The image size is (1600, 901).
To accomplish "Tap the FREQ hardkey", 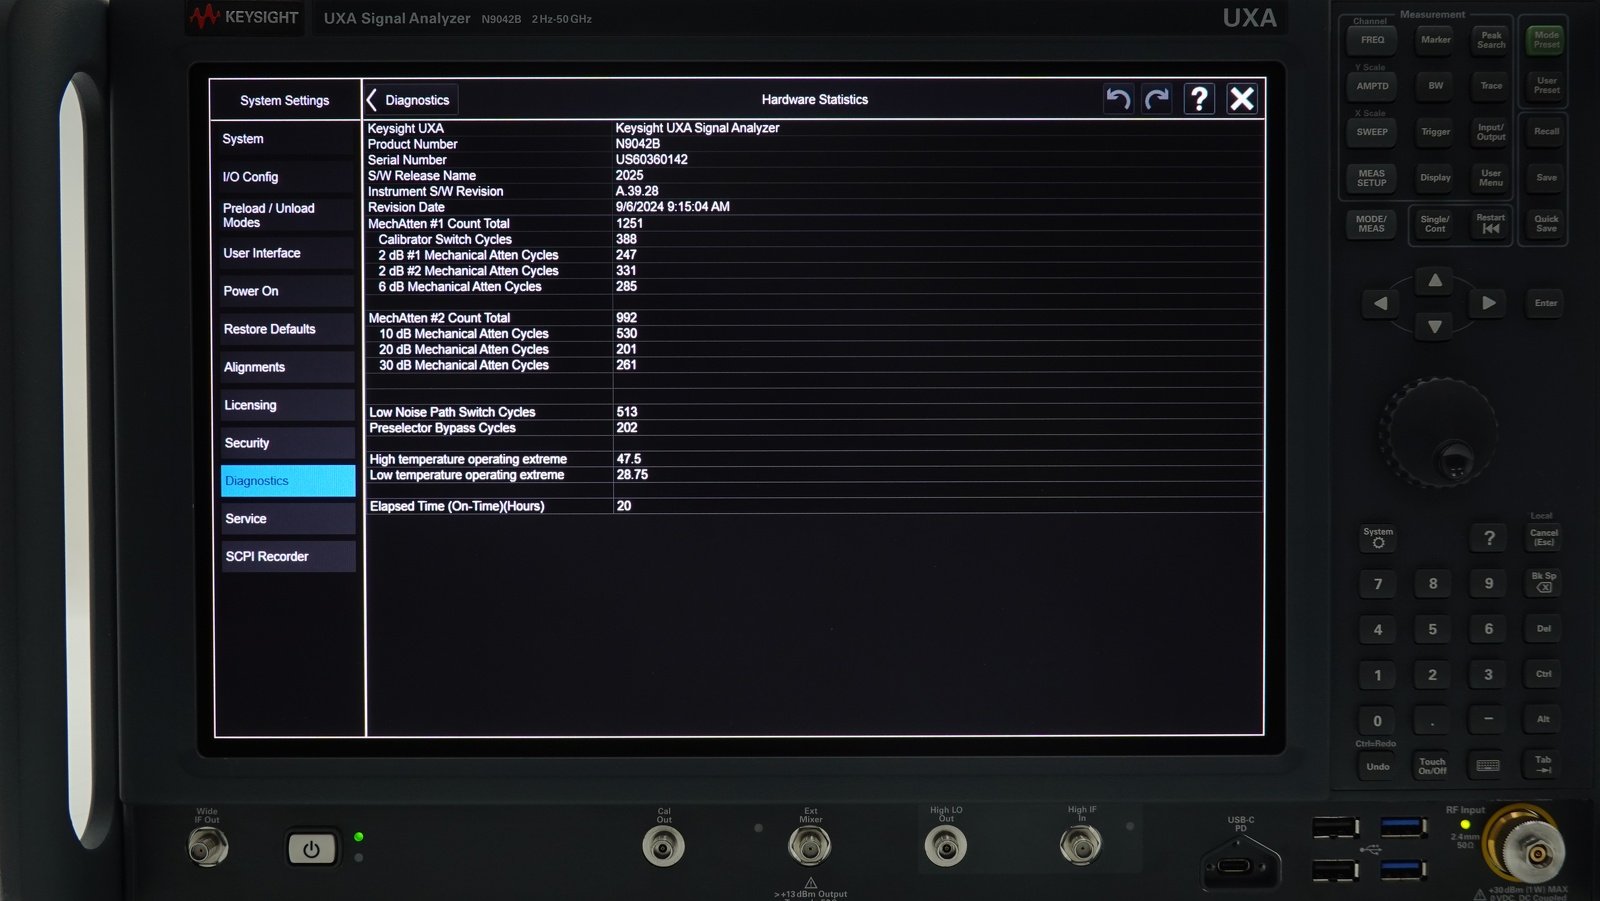I will [1372, 40].
